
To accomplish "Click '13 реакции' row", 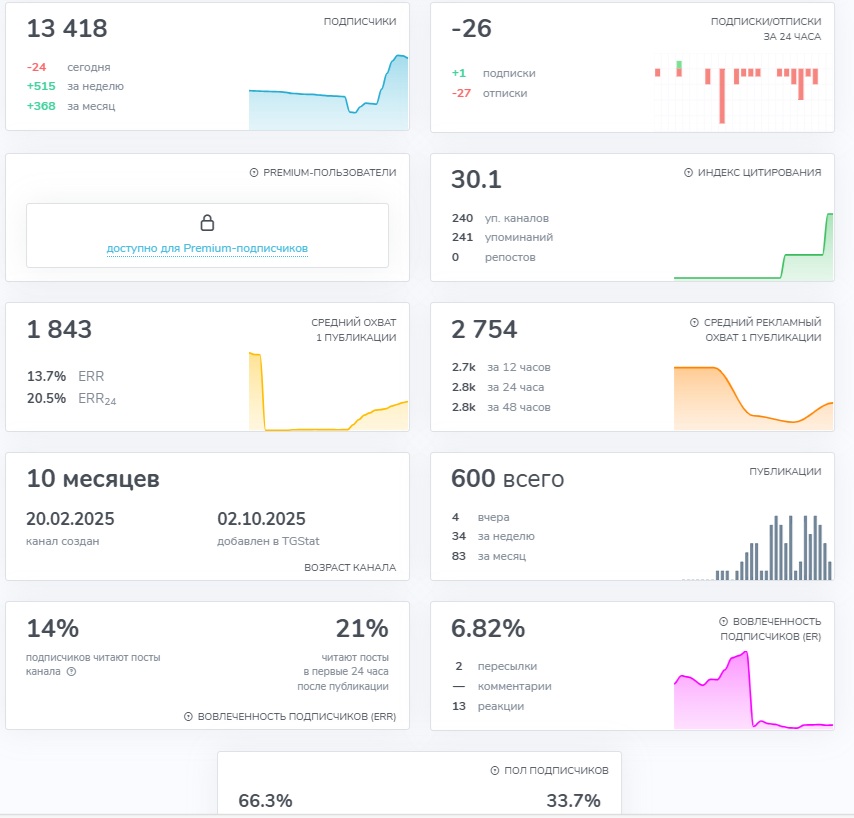I will coord(488,706).
